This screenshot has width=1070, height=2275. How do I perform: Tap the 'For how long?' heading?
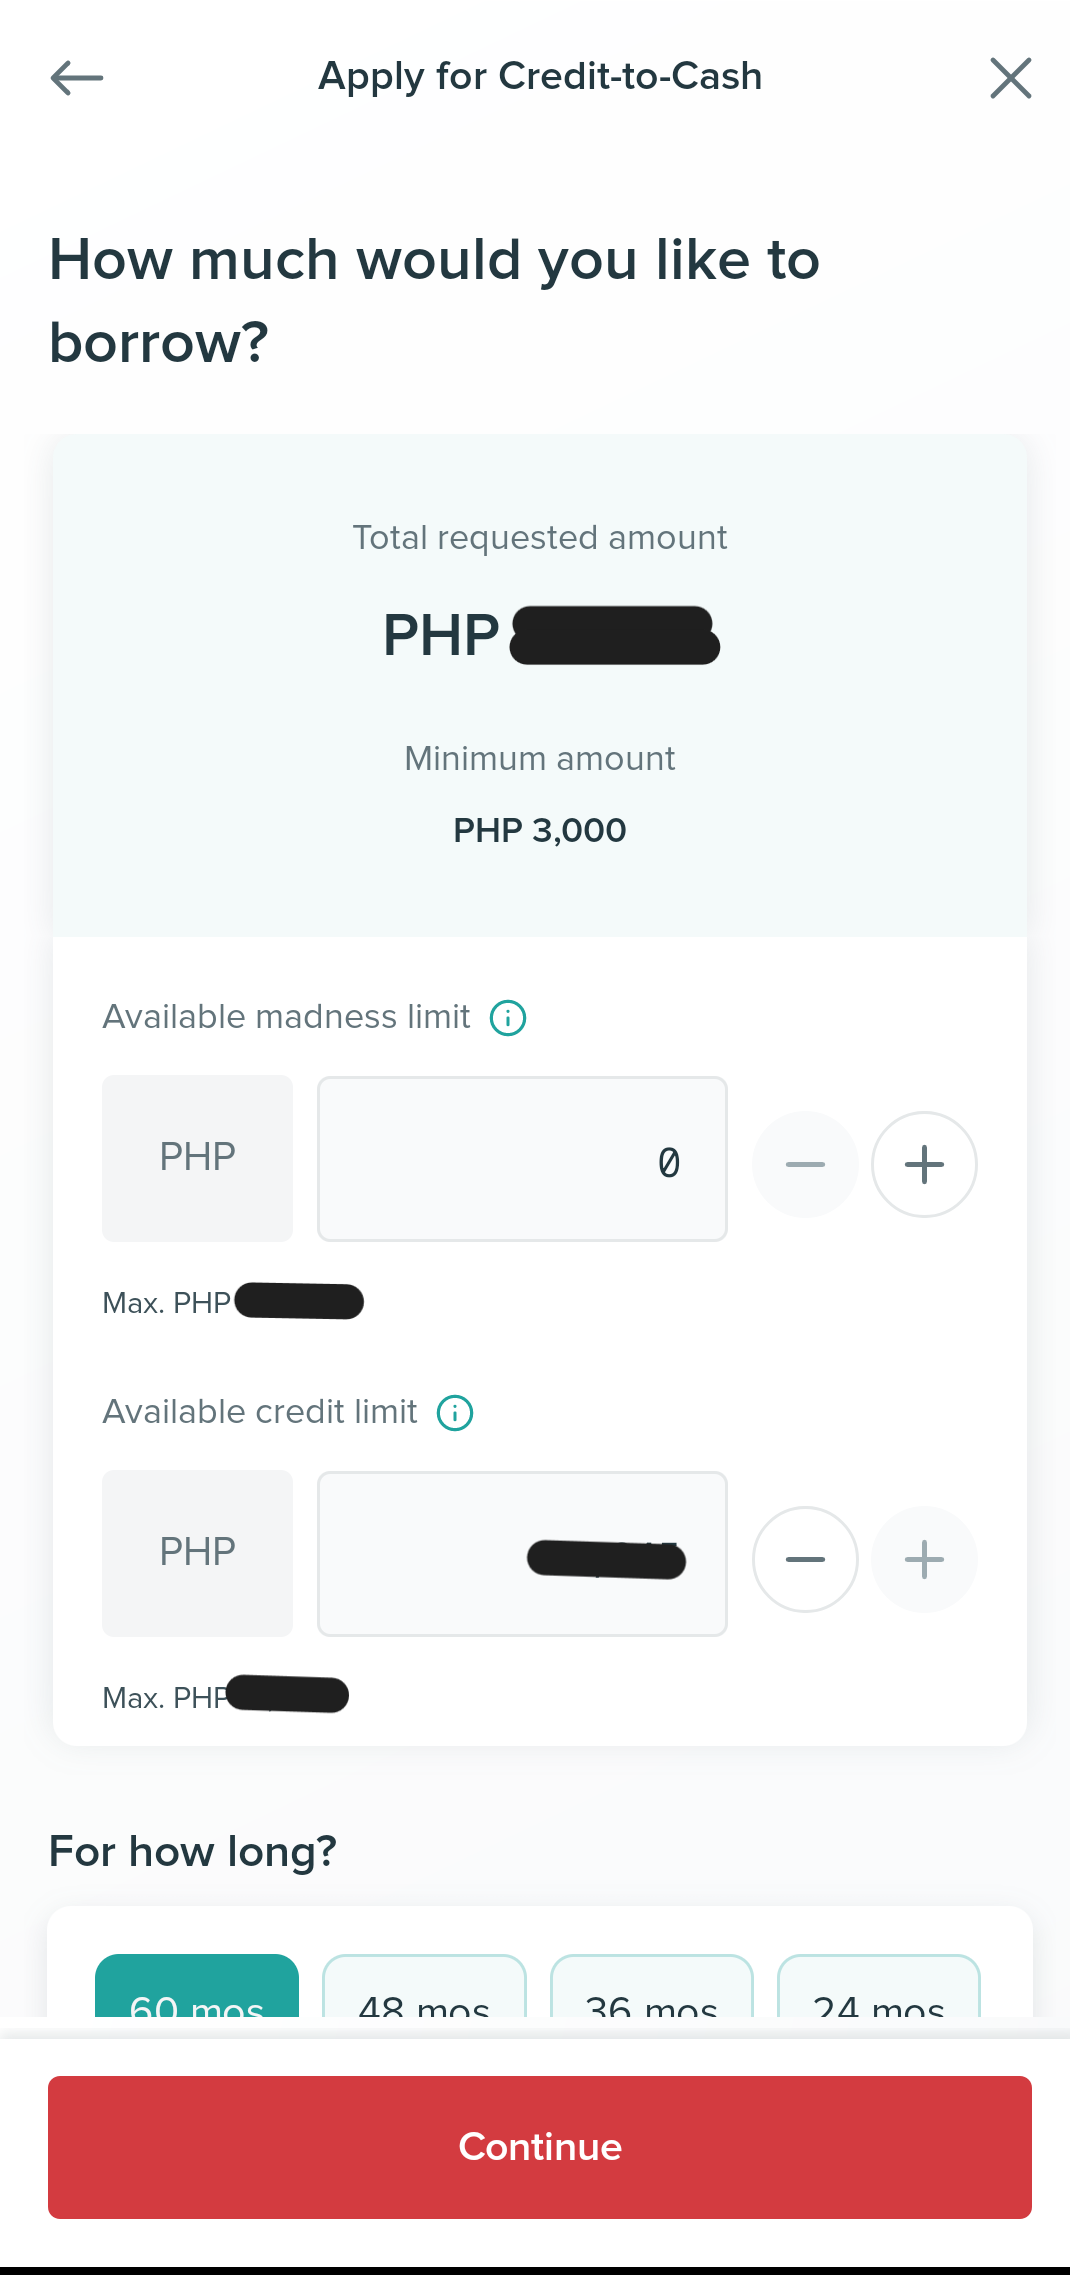point(193,1852)
